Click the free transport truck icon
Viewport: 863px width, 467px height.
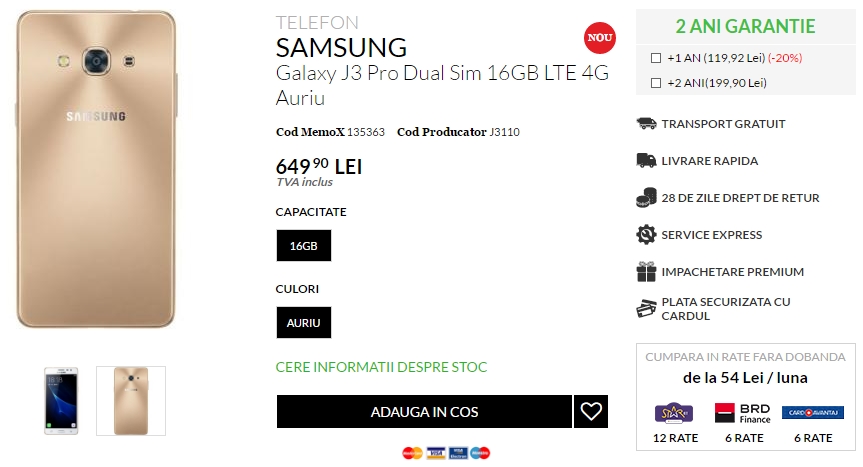coord(646,124)
